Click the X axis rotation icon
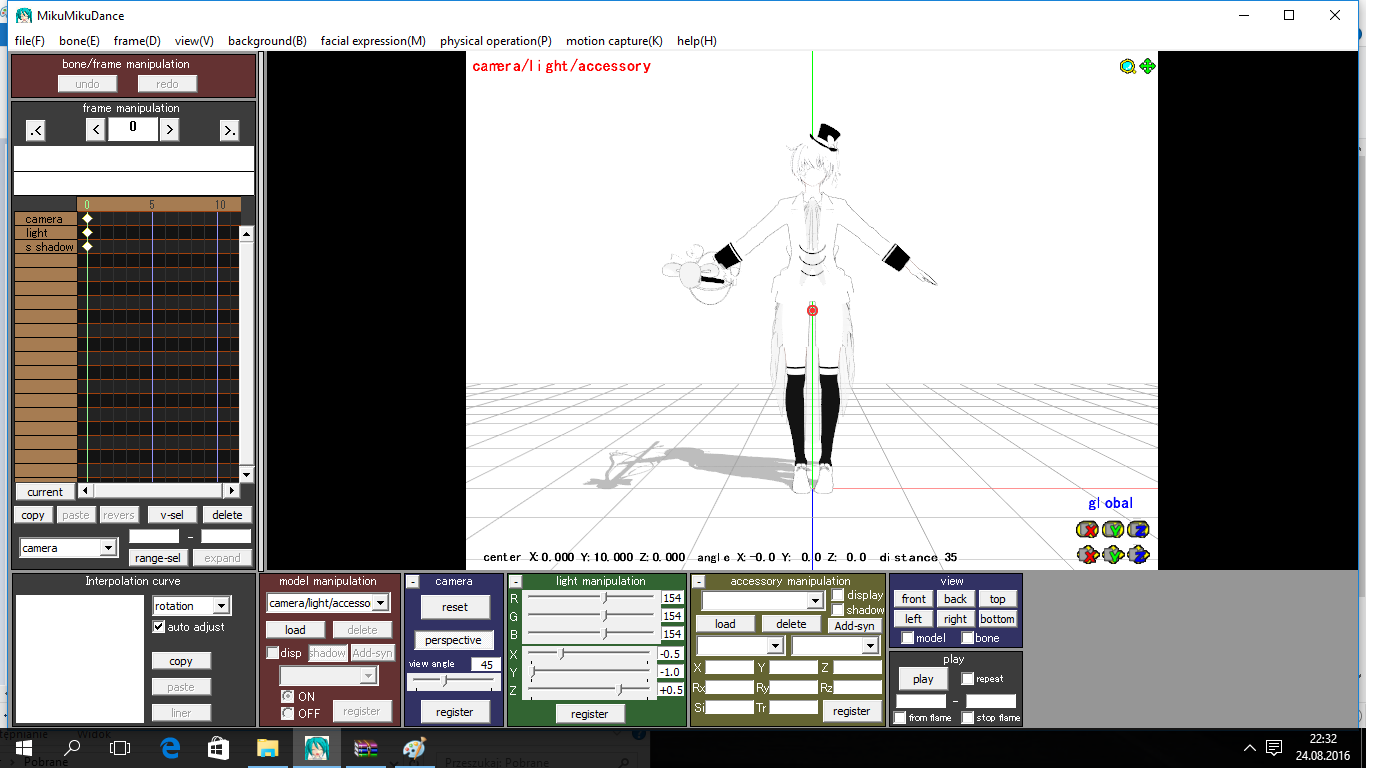The width and height of the screenshot is (1382, 768). click(x=1087, y=530)
